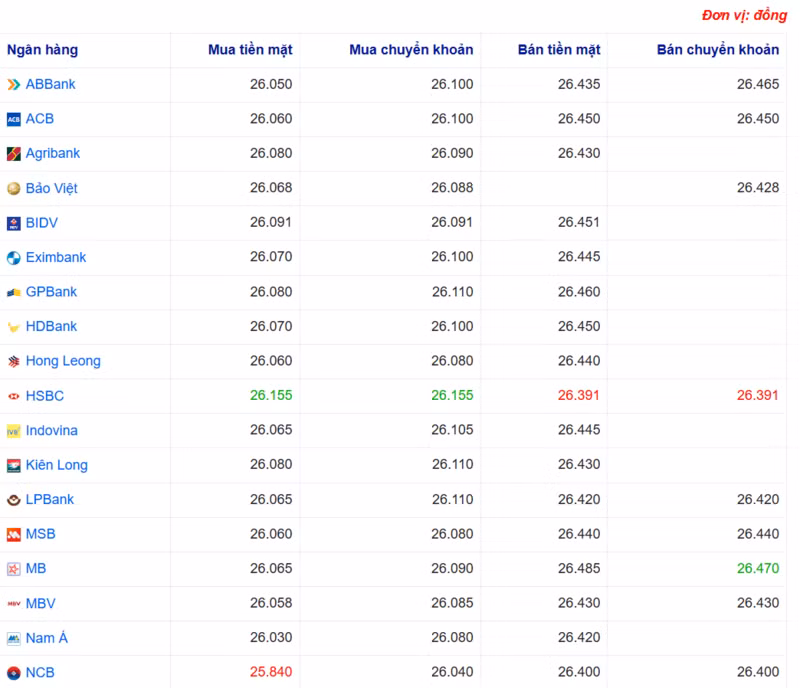Click the NCB logo icon
Image resolution: width=800 pixels, height=688 pixels.
click(x=14, y=672)
